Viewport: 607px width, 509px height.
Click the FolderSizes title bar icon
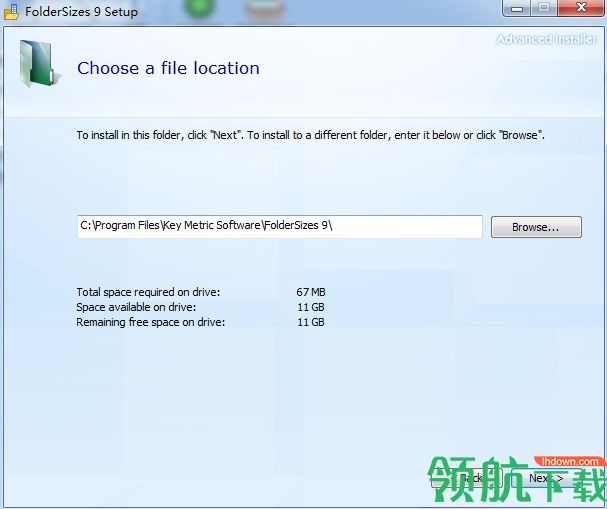click(x=11, y=11)
